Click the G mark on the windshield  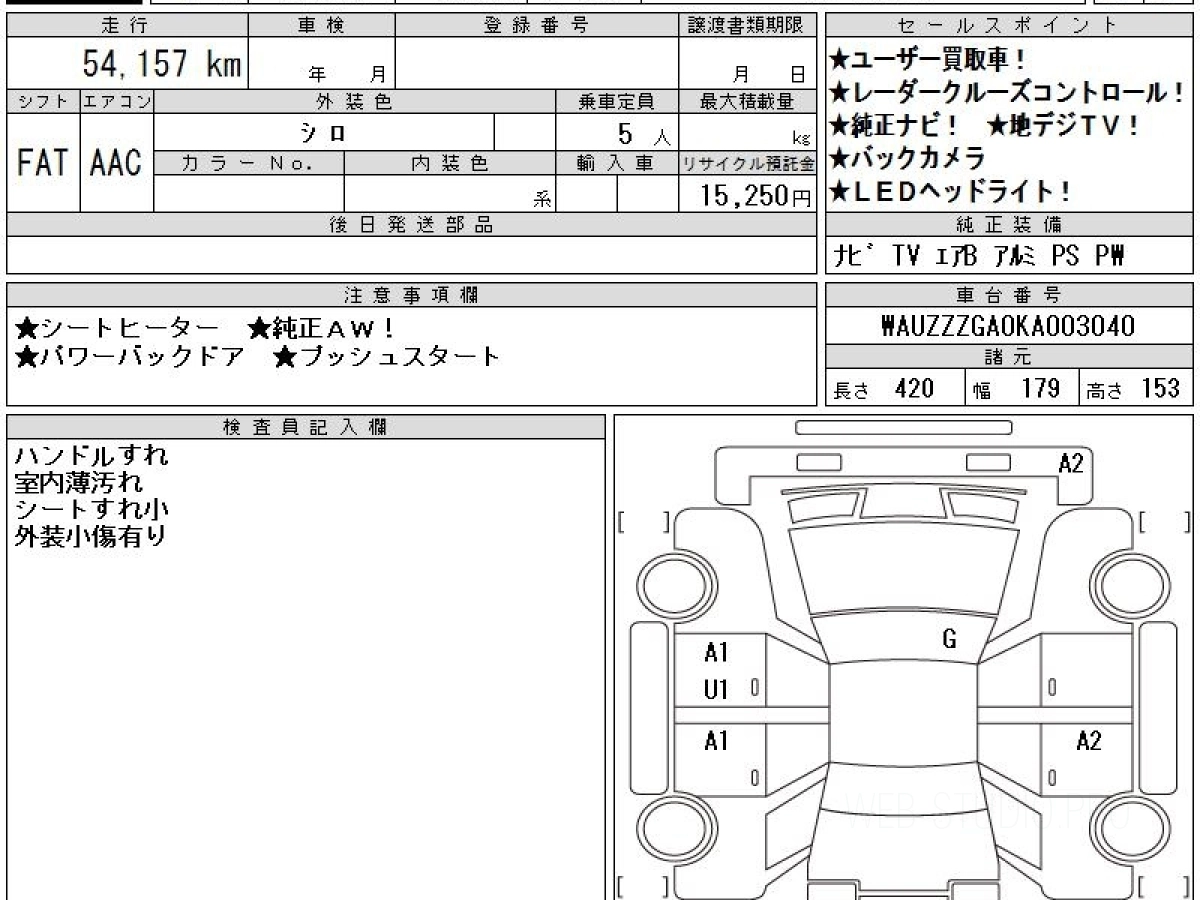coord(950,640)
